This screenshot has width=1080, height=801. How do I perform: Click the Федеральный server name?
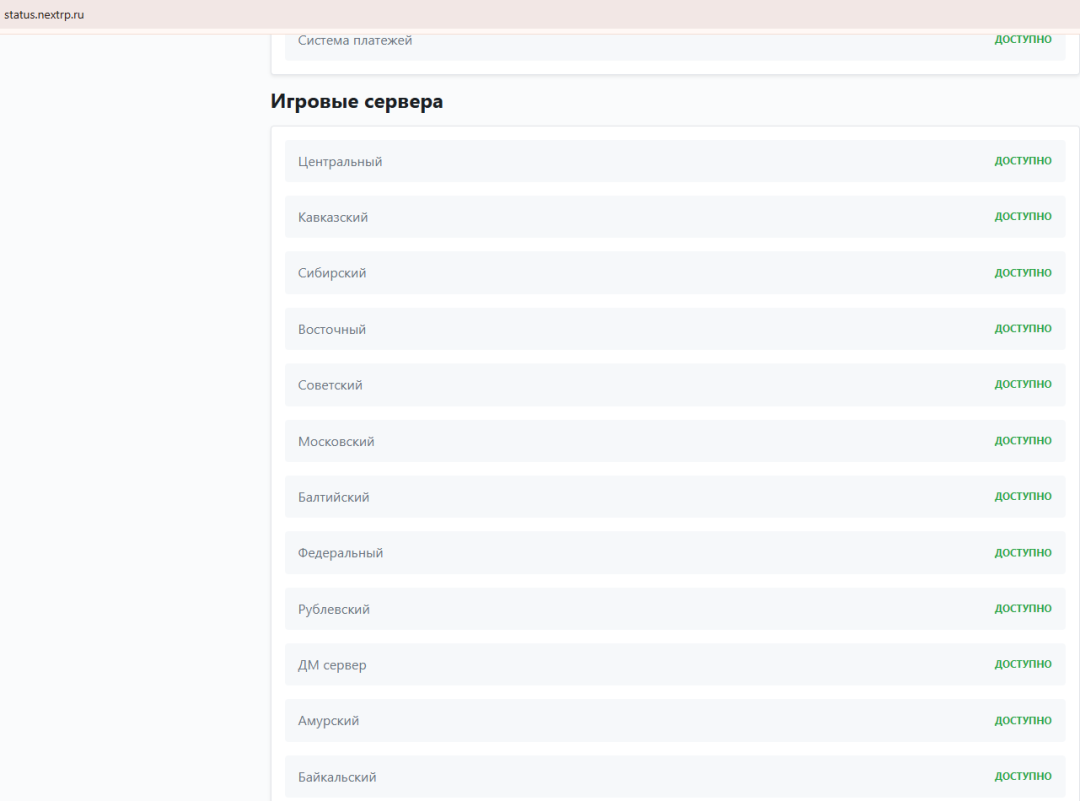(340, 554)
